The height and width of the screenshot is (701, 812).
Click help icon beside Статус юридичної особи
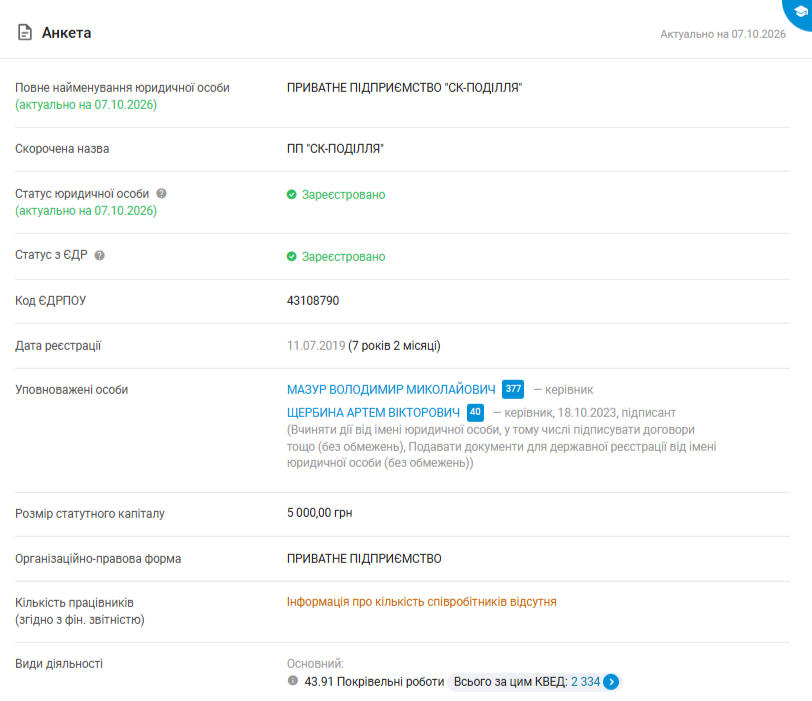(x=162, y=194)
